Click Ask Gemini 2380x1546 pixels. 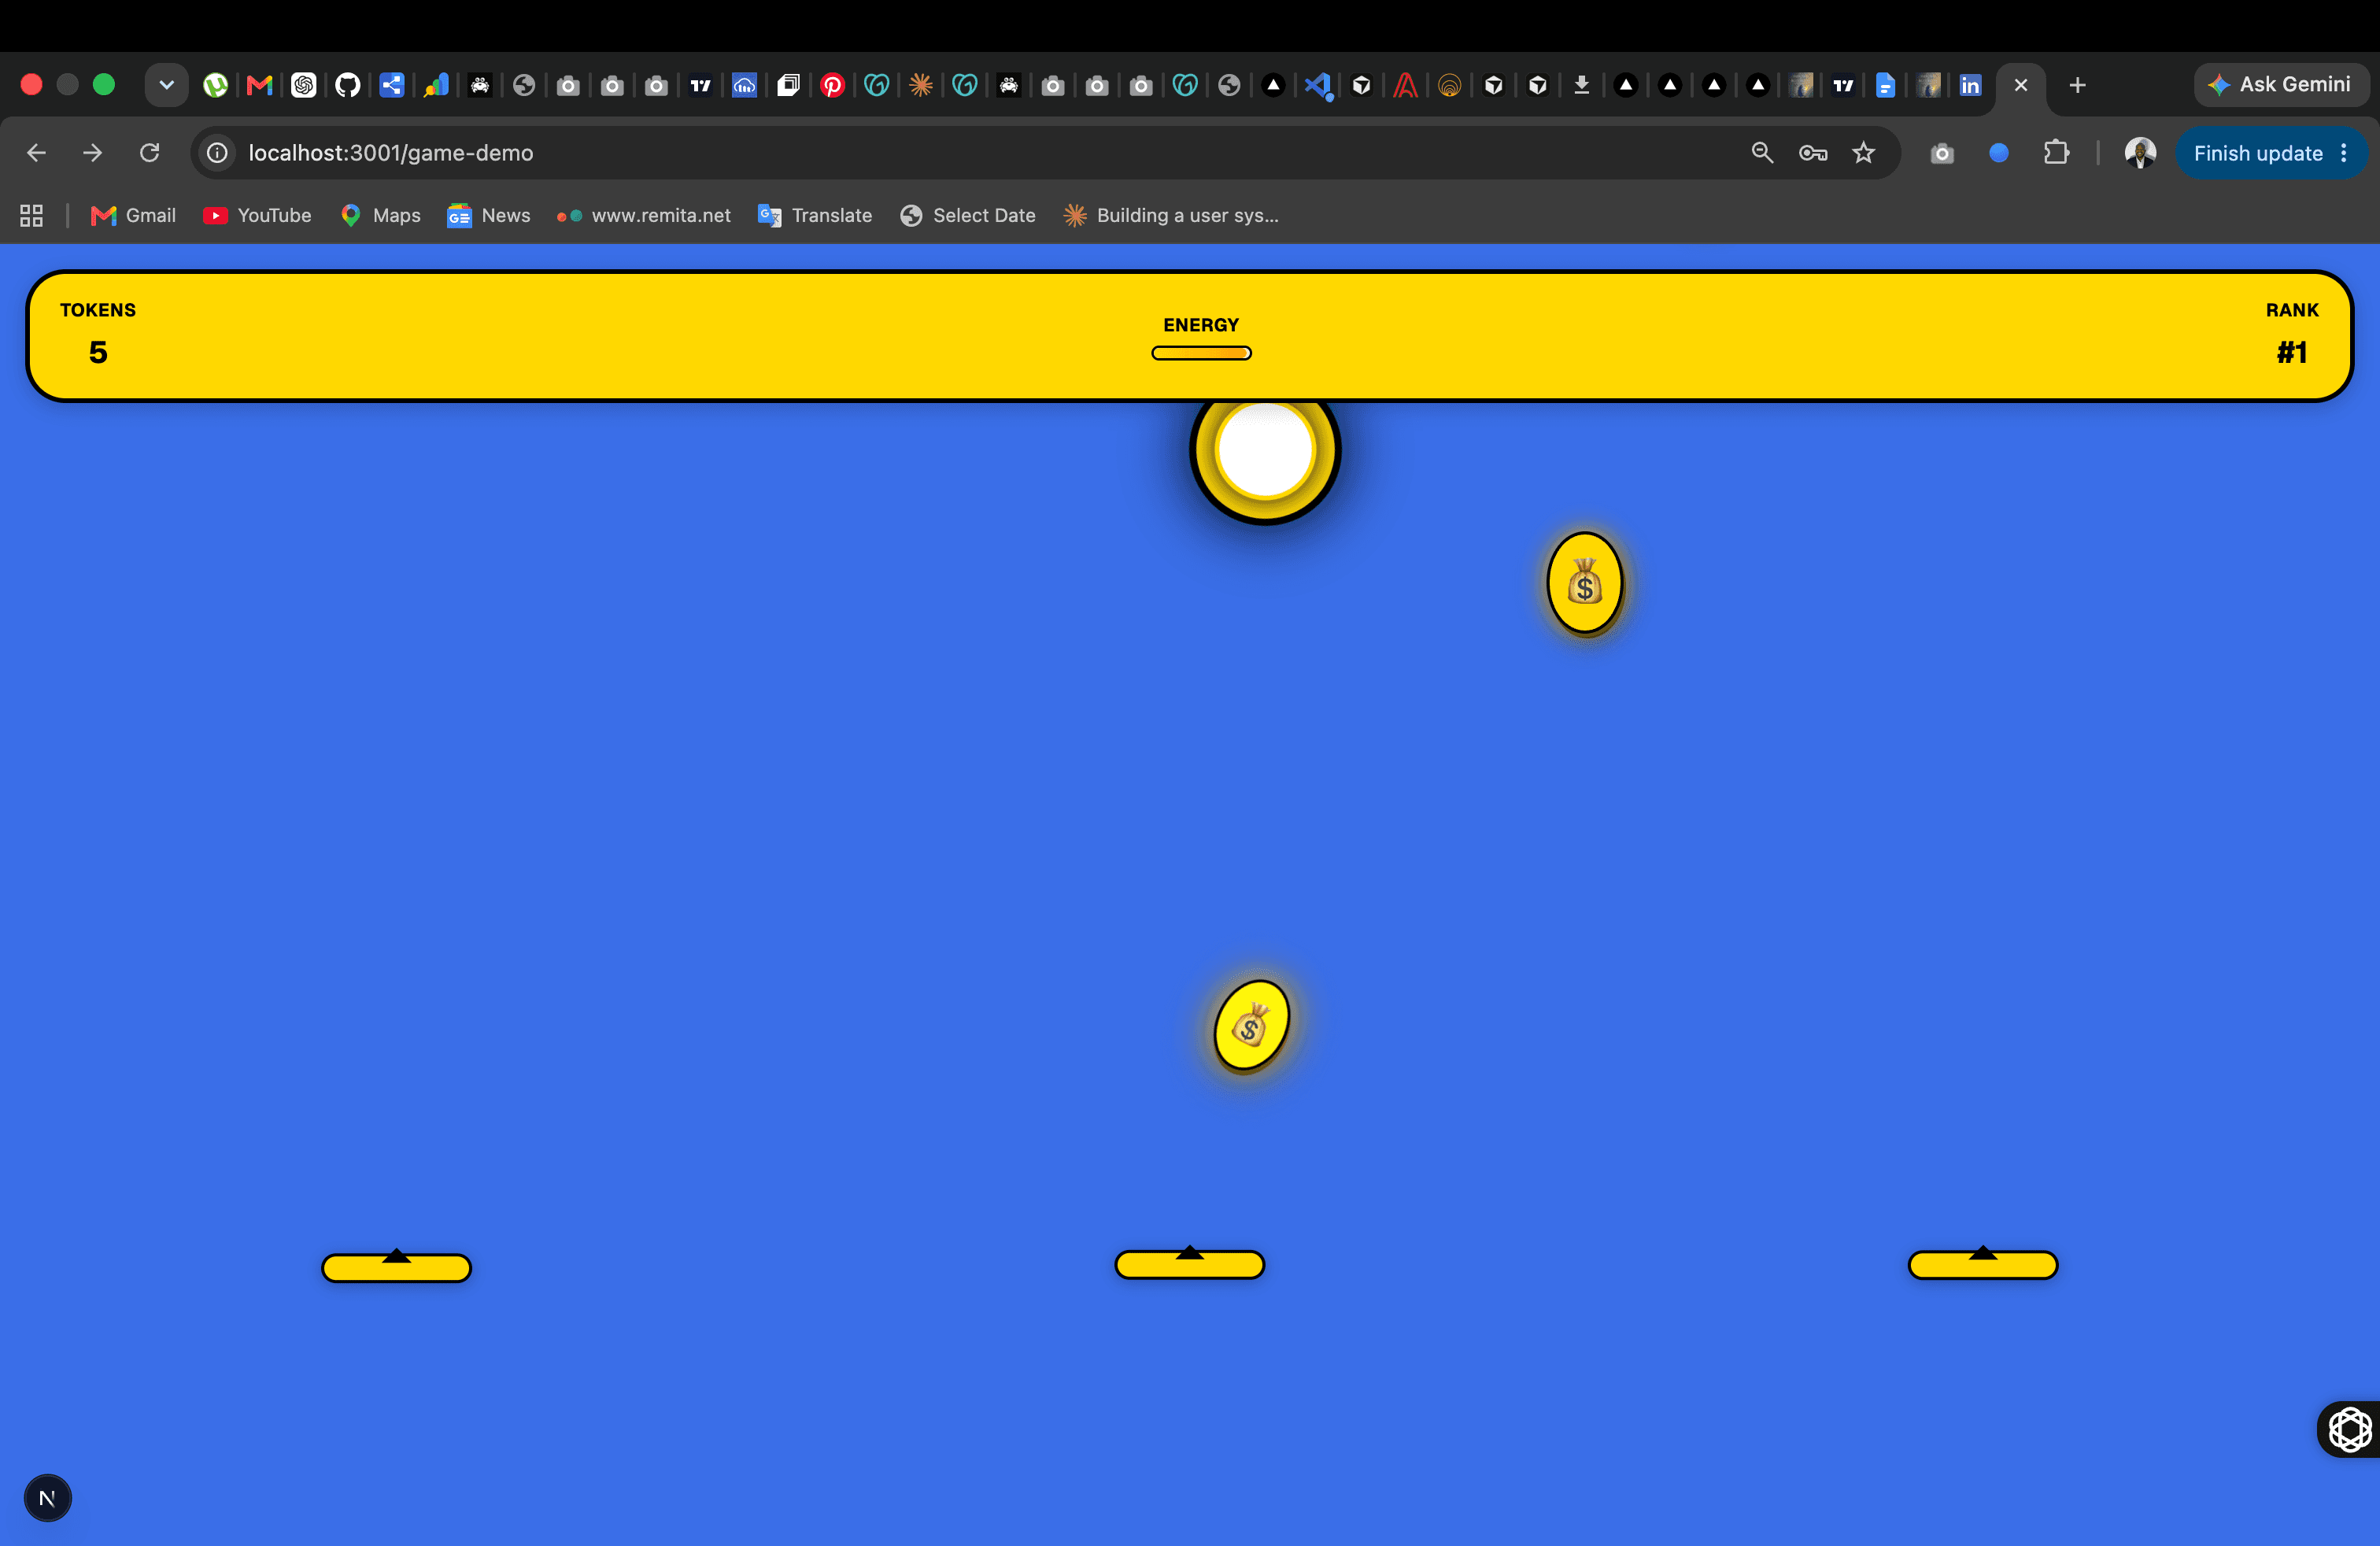click(2281, 85)
